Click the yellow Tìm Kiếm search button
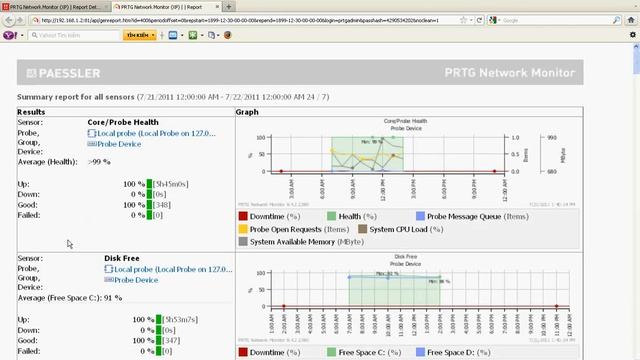 click(140, 36)
